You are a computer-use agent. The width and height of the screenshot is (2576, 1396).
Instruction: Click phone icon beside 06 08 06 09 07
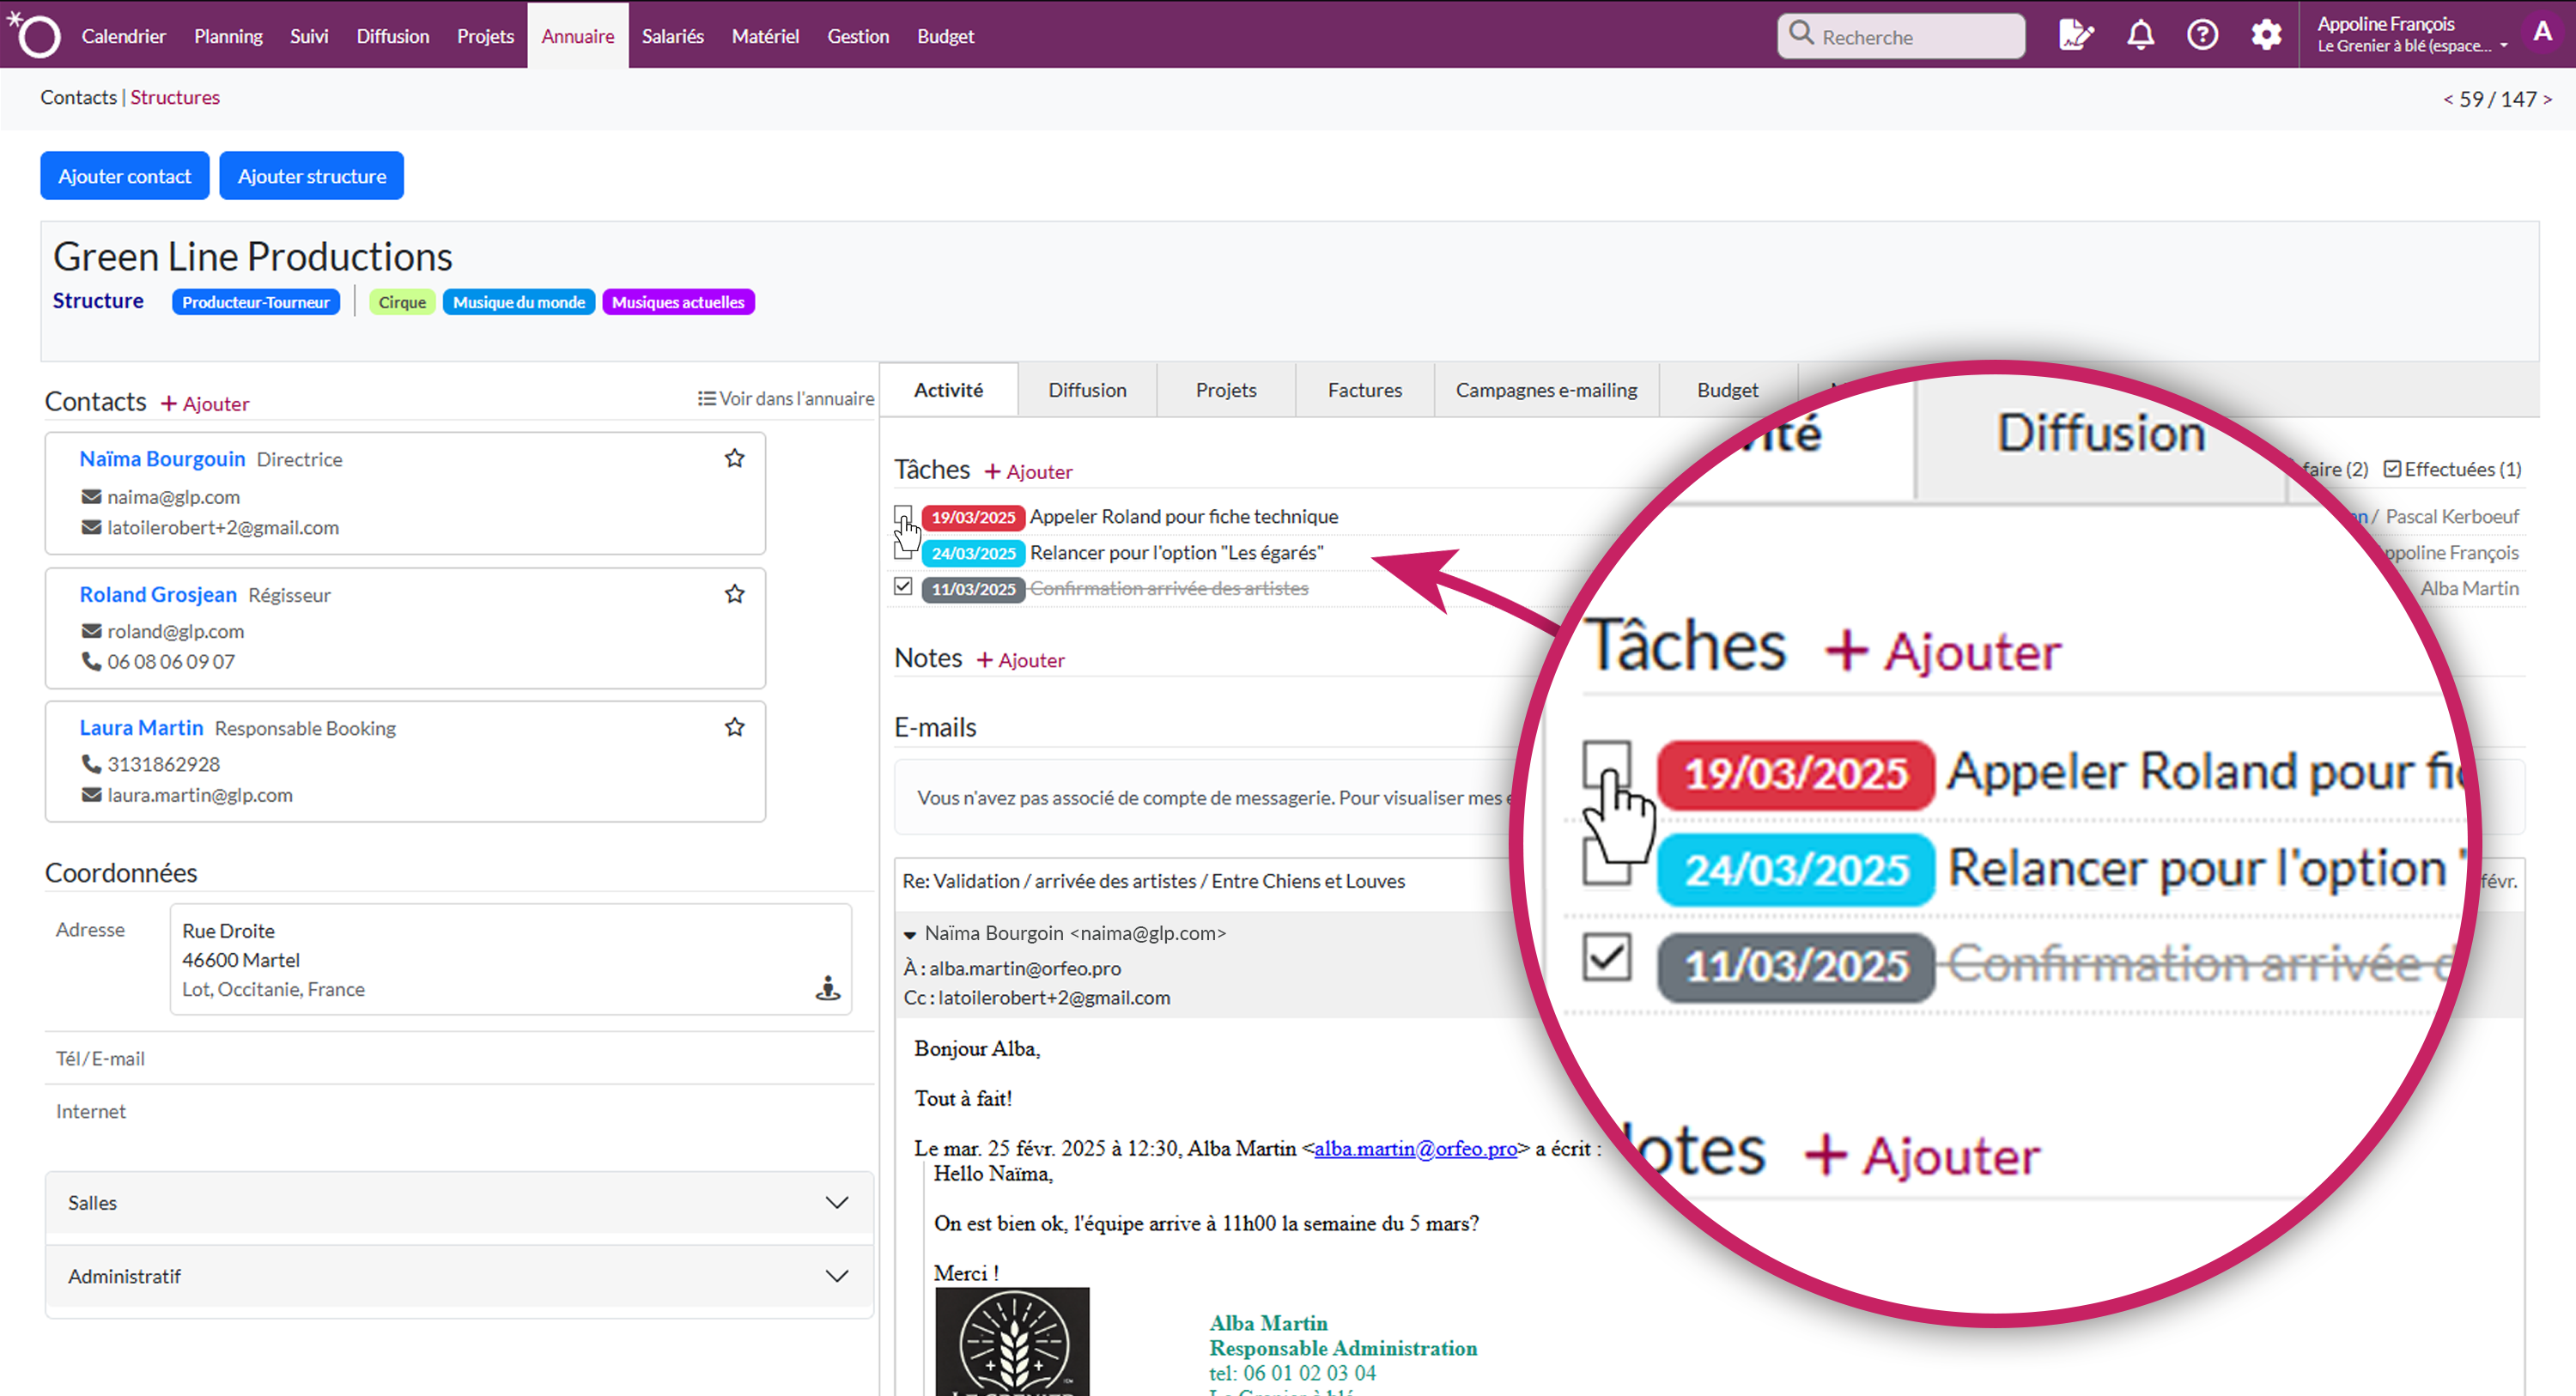click(91, 661)
